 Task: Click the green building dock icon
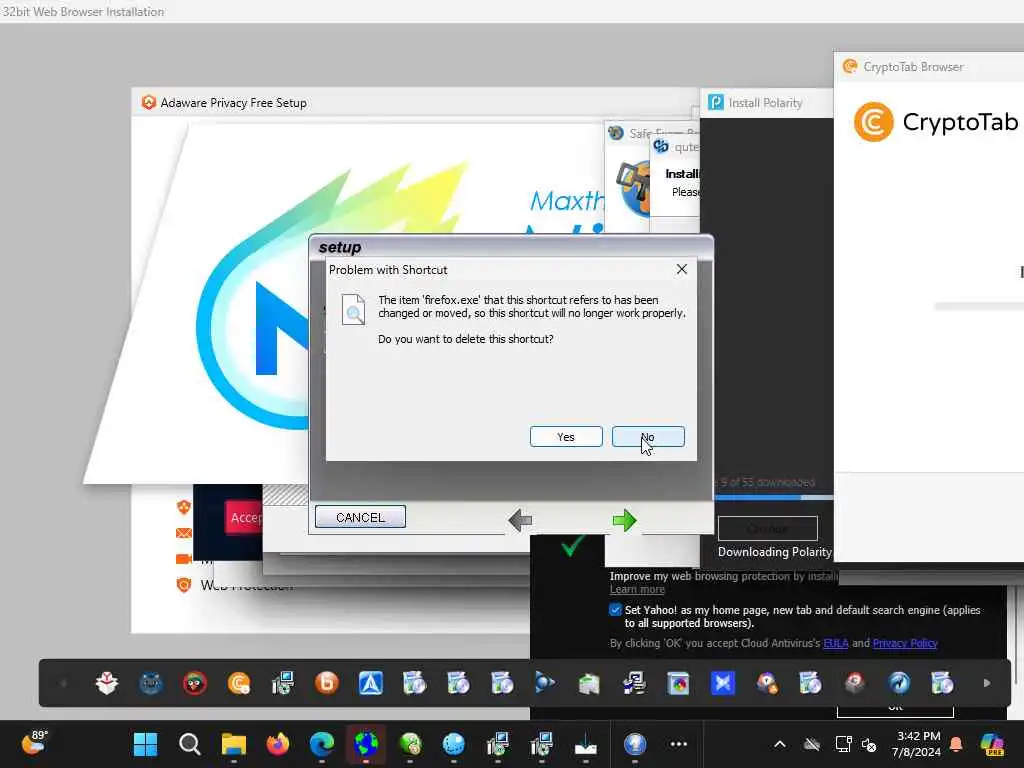[588, 683]
